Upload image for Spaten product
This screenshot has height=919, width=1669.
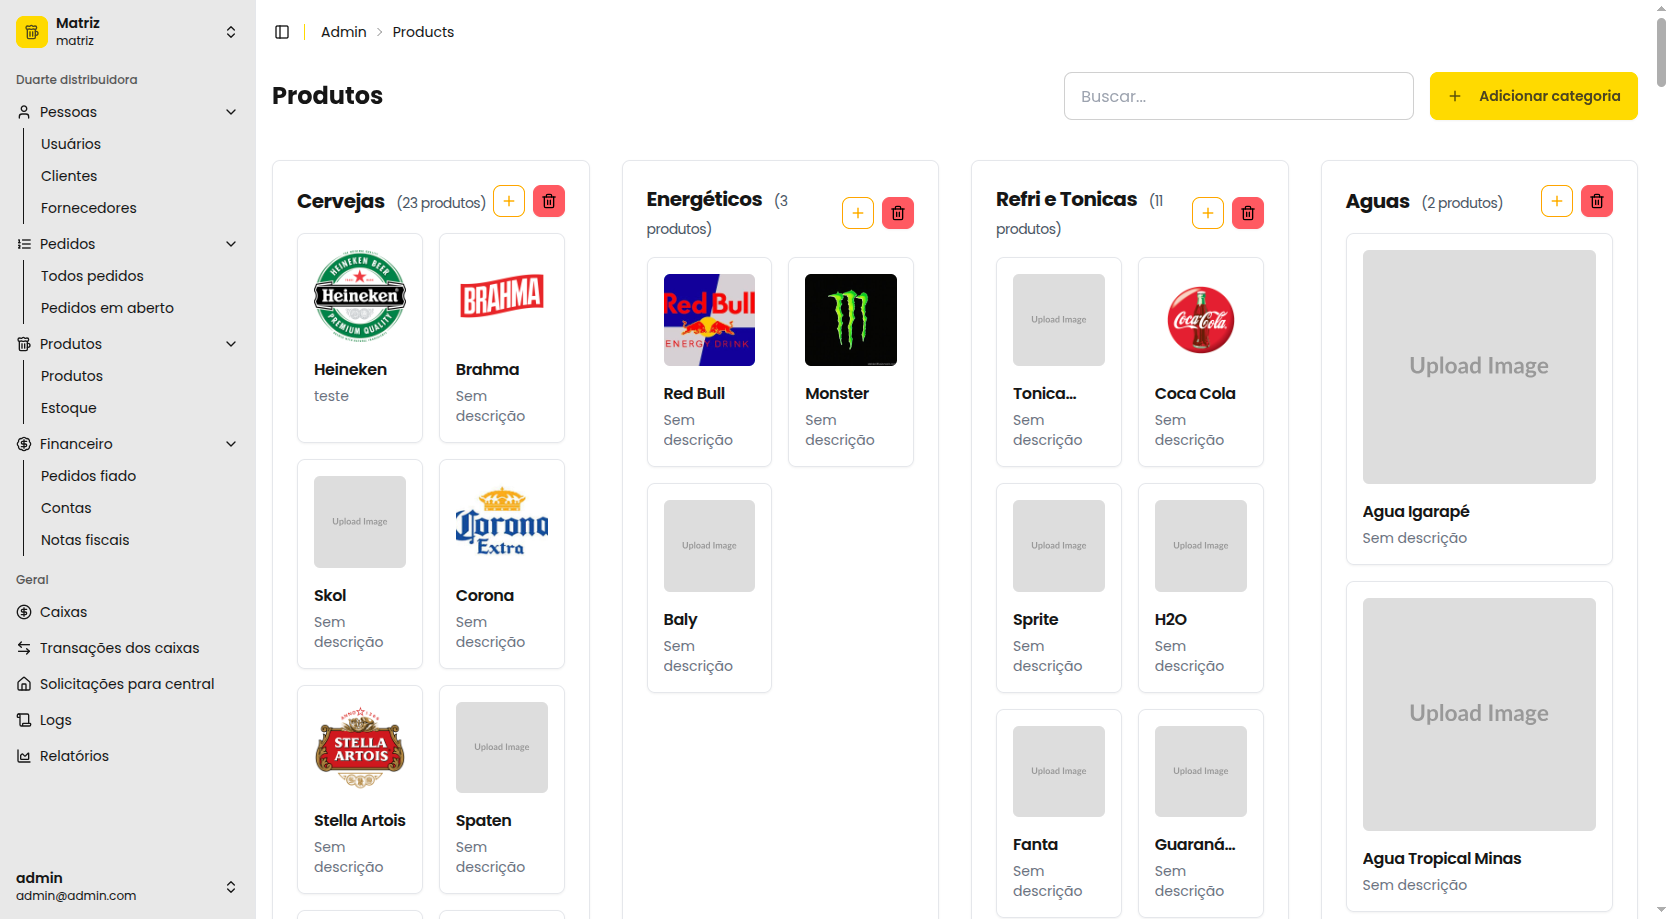(x=502, y=748)
